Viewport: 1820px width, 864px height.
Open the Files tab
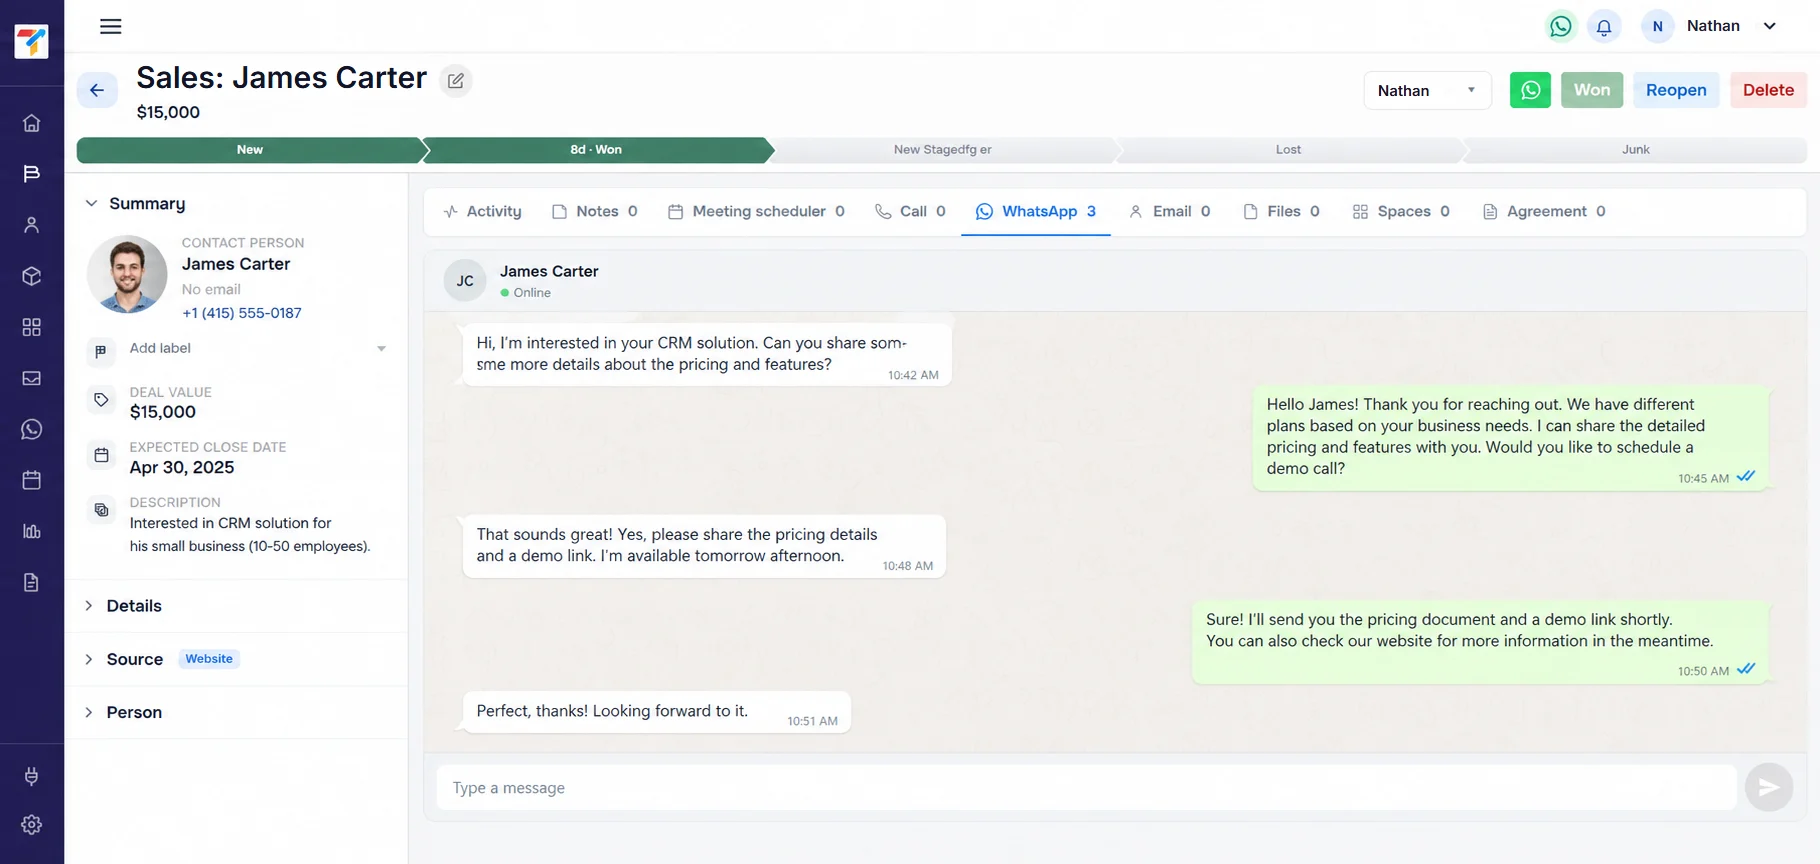pyautogui.click(x=1282, y=212)
